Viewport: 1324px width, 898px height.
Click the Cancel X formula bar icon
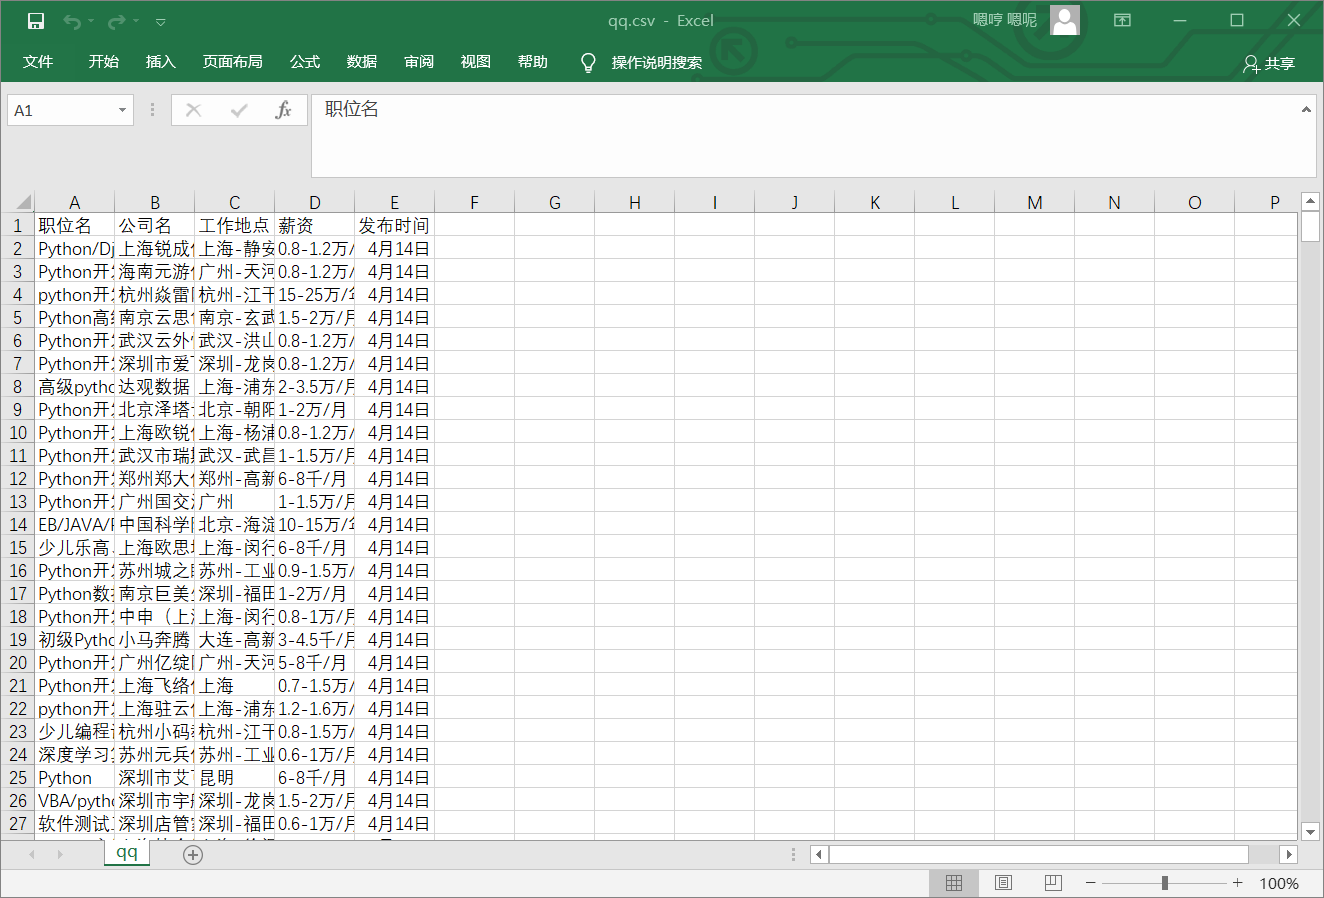coord(194,110)
